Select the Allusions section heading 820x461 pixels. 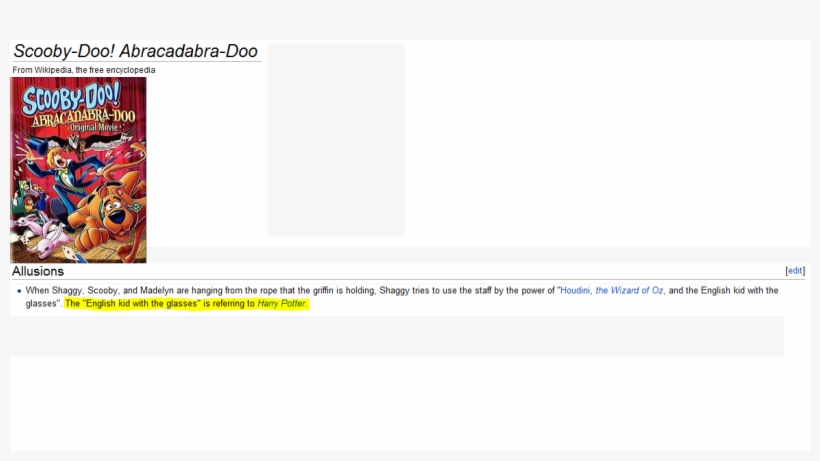[x=38, y=271]
